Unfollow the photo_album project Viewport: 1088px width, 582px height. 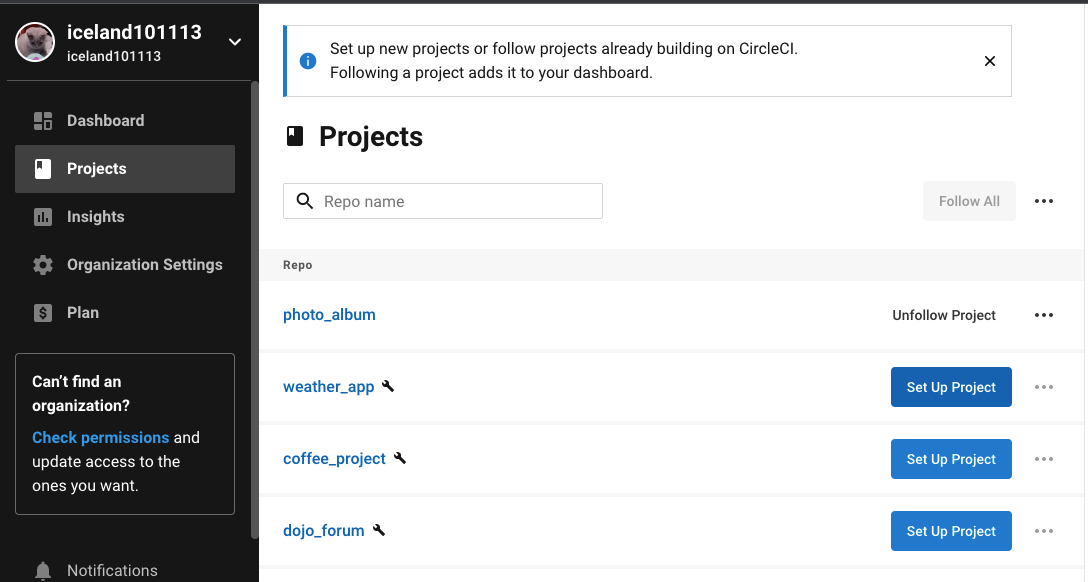click(943, 314)
